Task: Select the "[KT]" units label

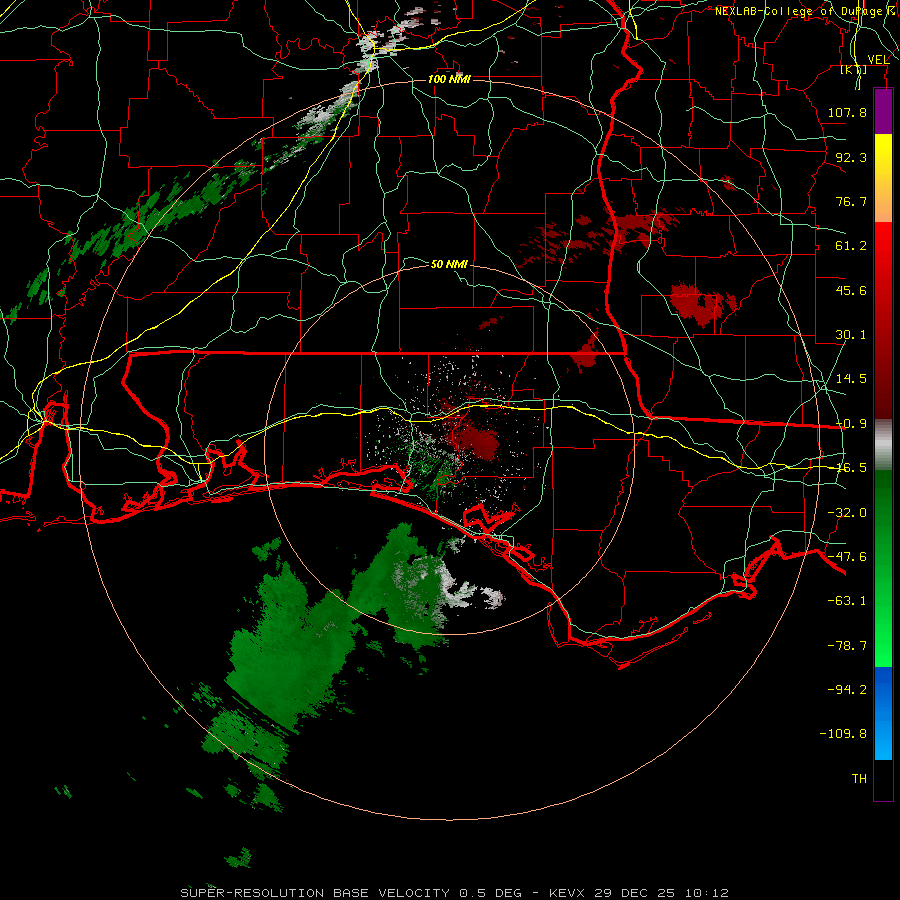Action: click(x=854, y=69)
